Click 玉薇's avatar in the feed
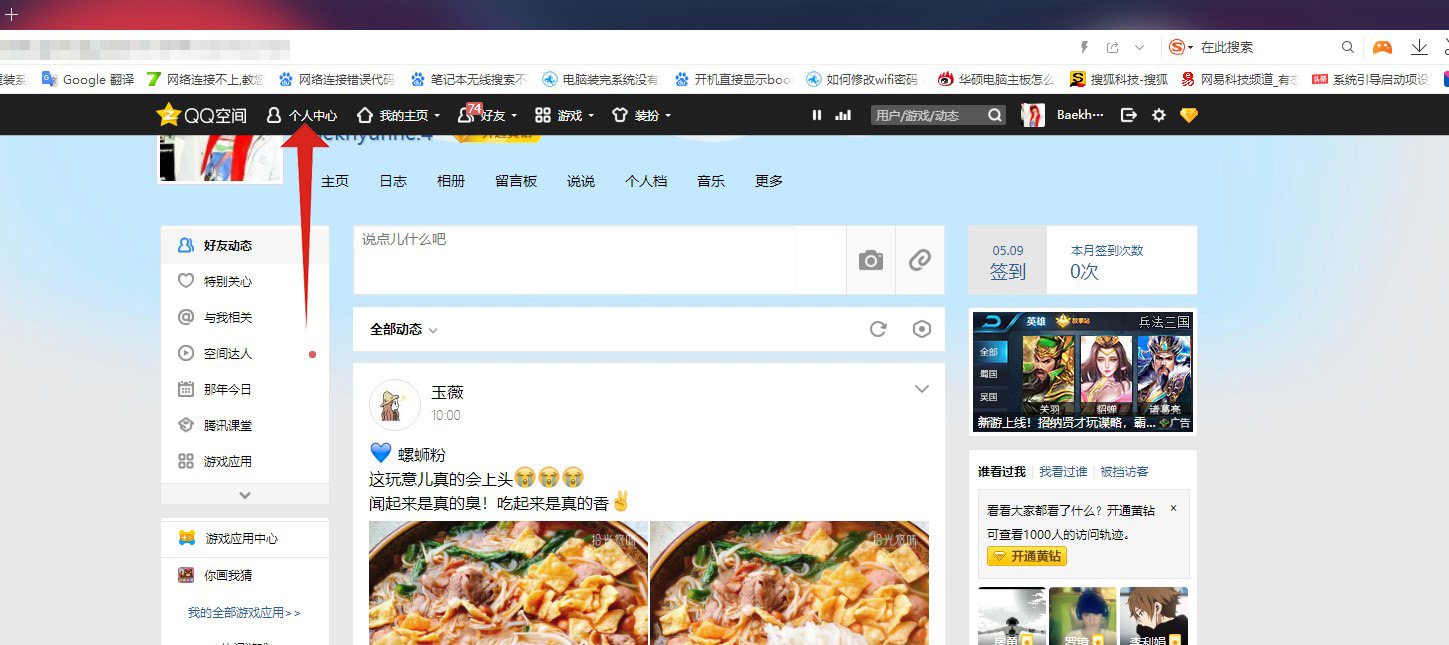The width and height of the screenshot is (1449, 645). coord(395,405)
